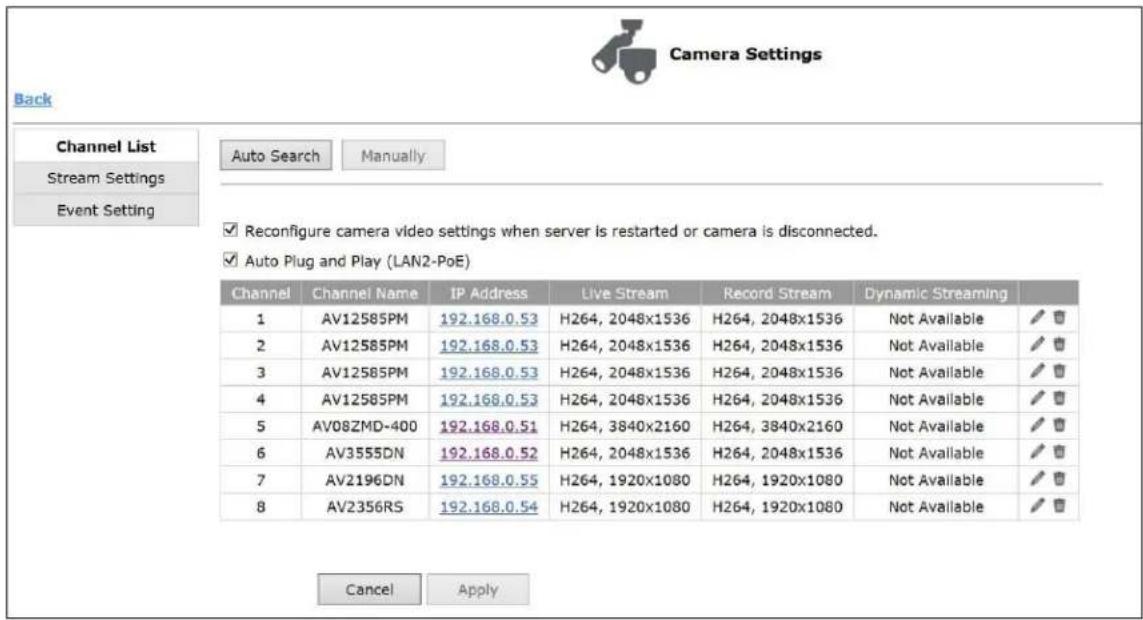Viewport: 1143px width, 620px height.
Task: Open IP address 192.168.0.51 link
Action: coord(488,427)
